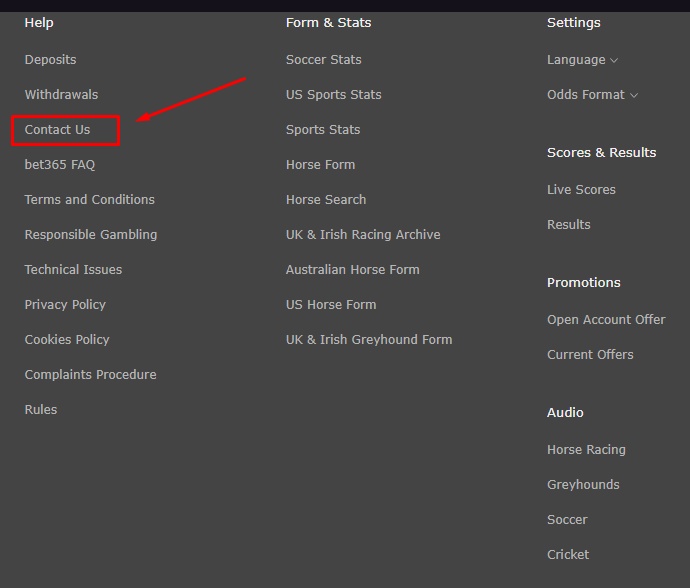Expand the Language dropdown
This screenshot has height=588, width=690.
pyautogui.click(x=582, y=59)
